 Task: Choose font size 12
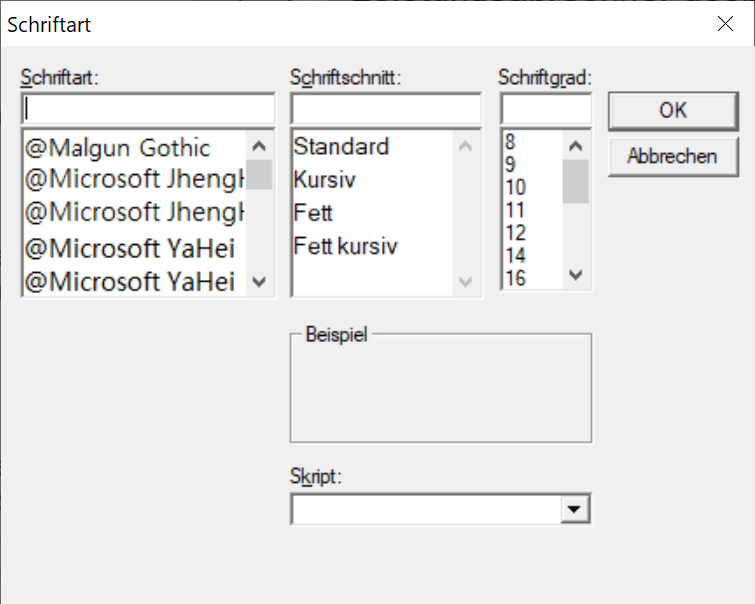[516, 233]
